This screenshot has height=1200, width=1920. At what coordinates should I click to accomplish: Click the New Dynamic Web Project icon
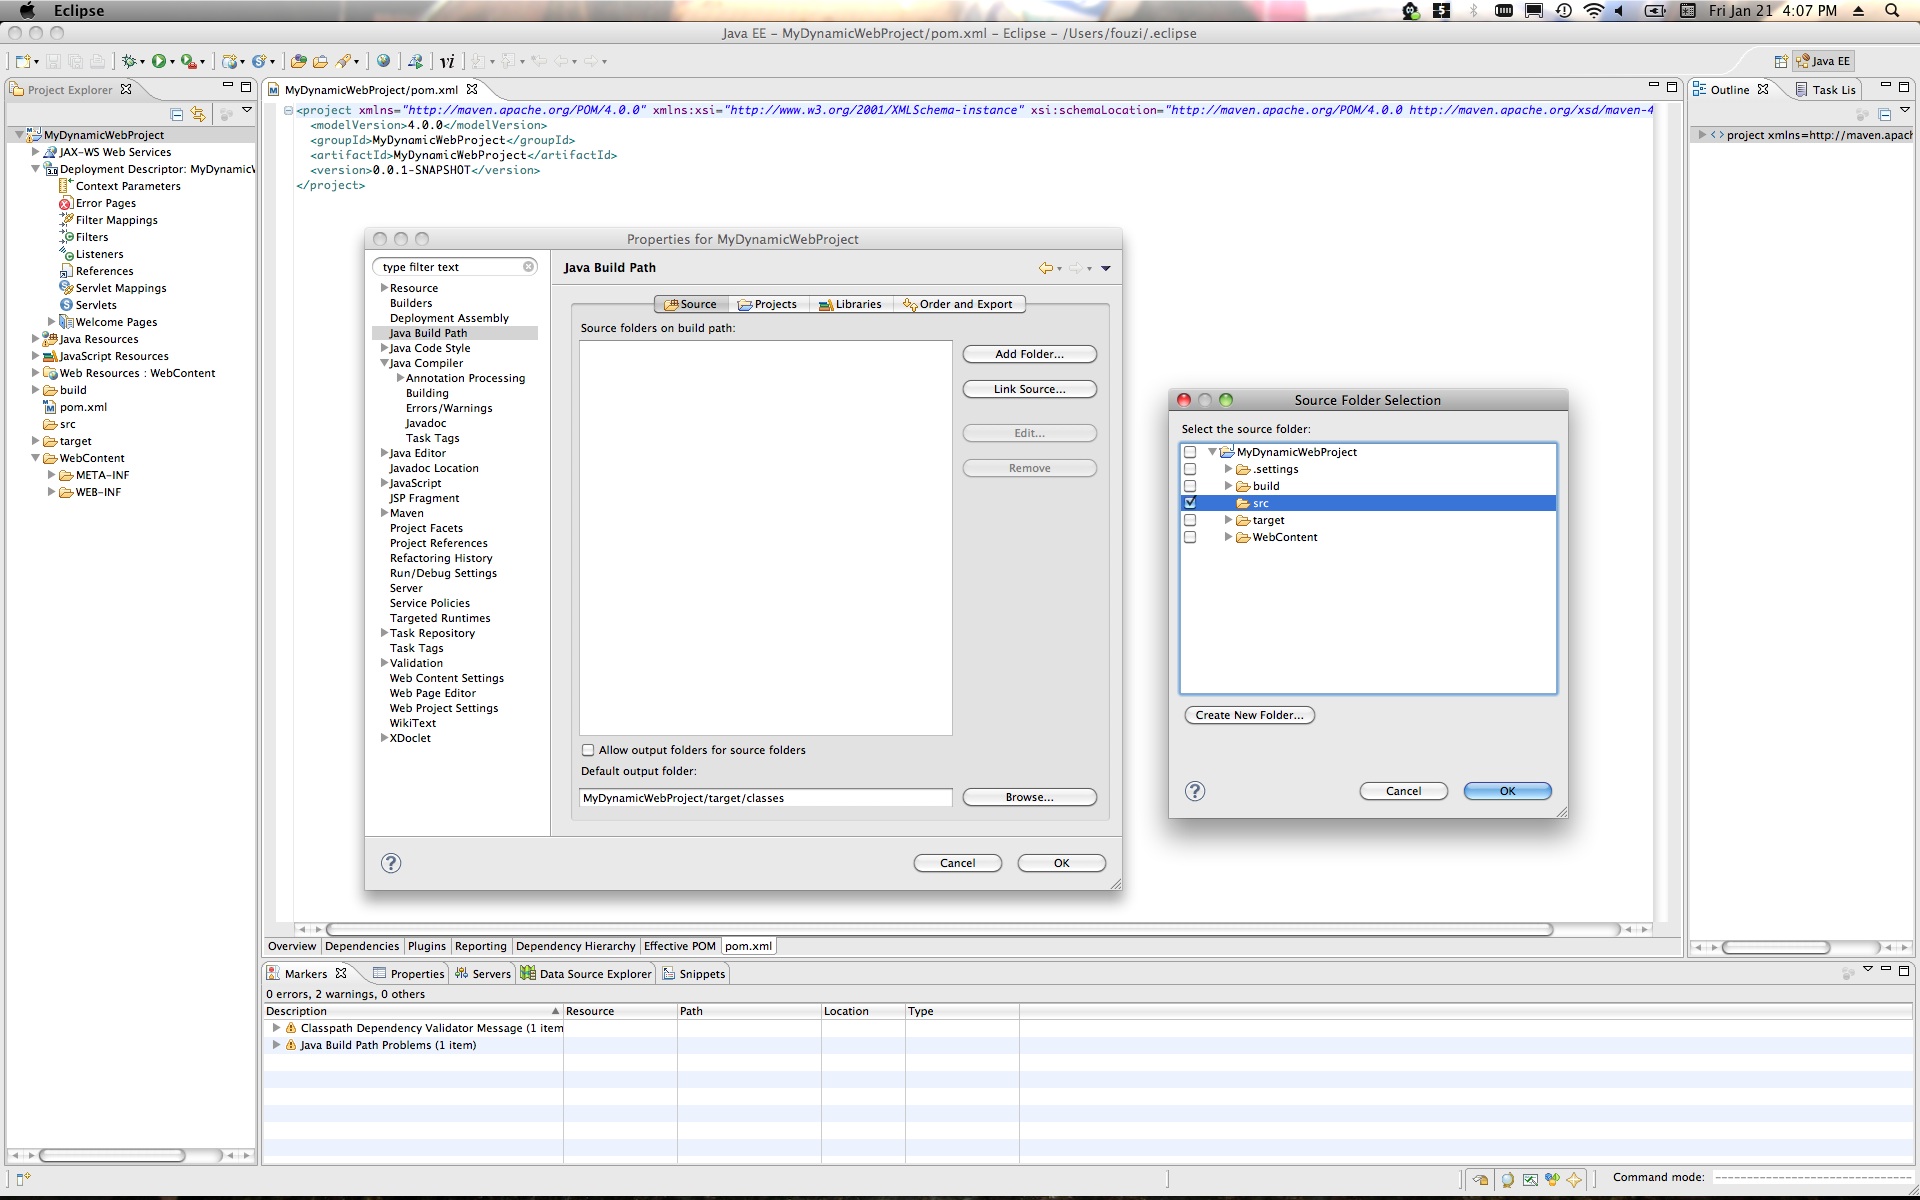tap(229, 61)
